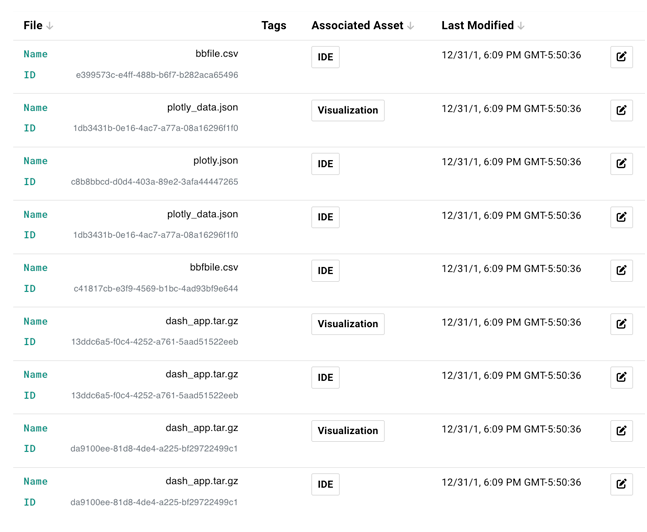Click the edit icon for plotly.json
647x532 pixels.
(x=621, y=163)
